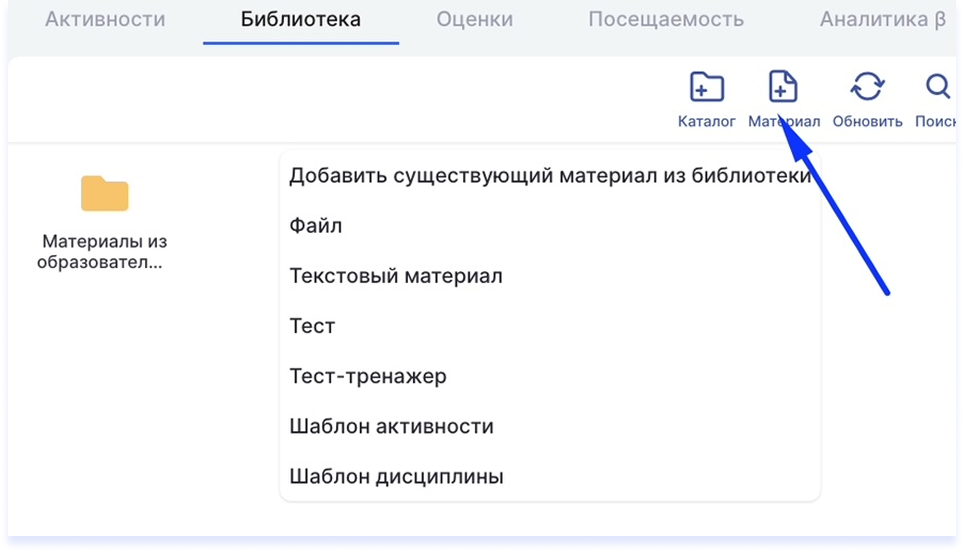Open search with the Поиск magnifier icon

[x=938, y=86]
